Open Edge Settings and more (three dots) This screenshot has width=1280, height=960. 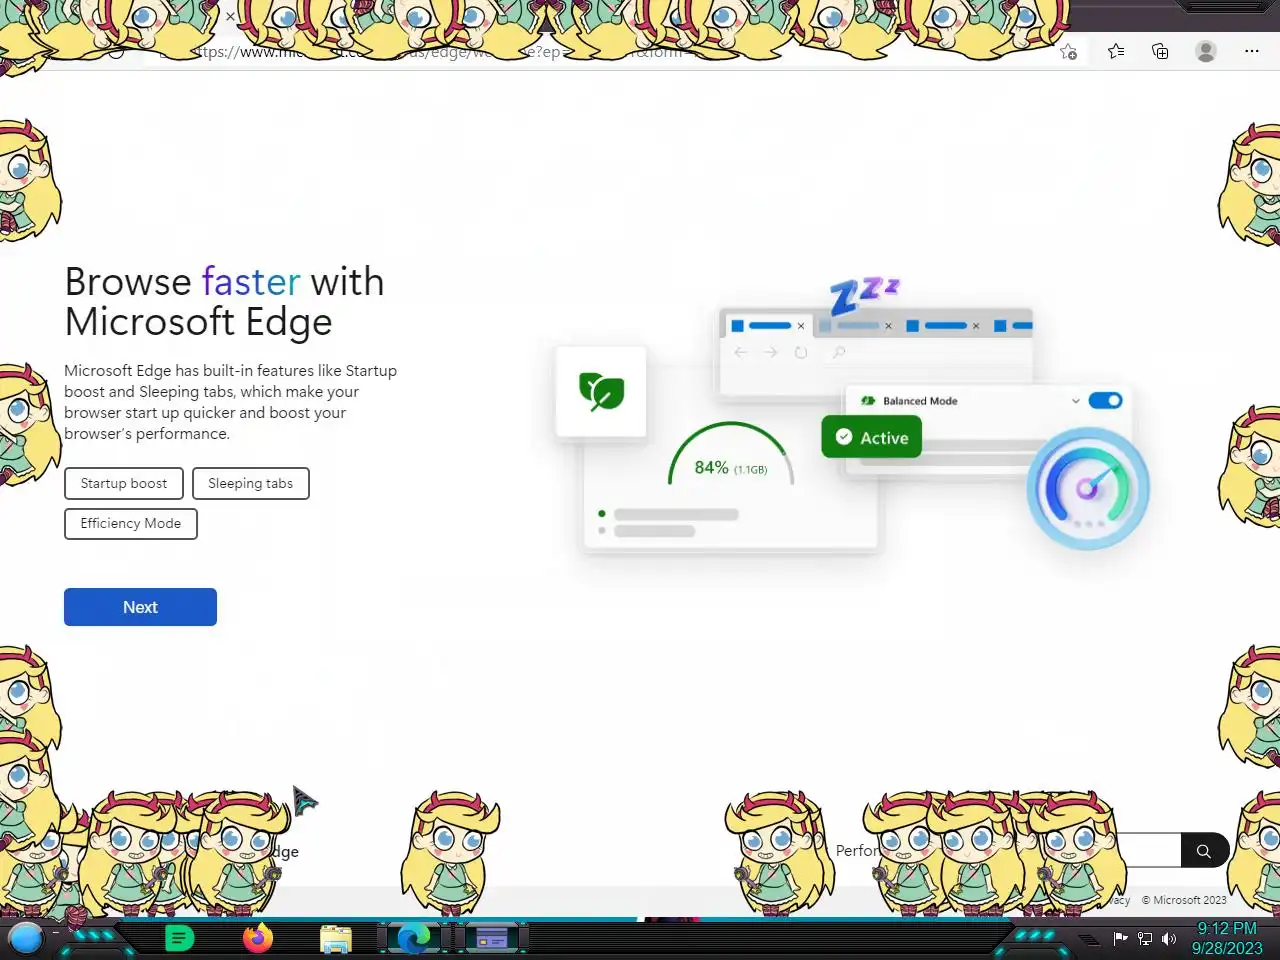(1252, 51)
